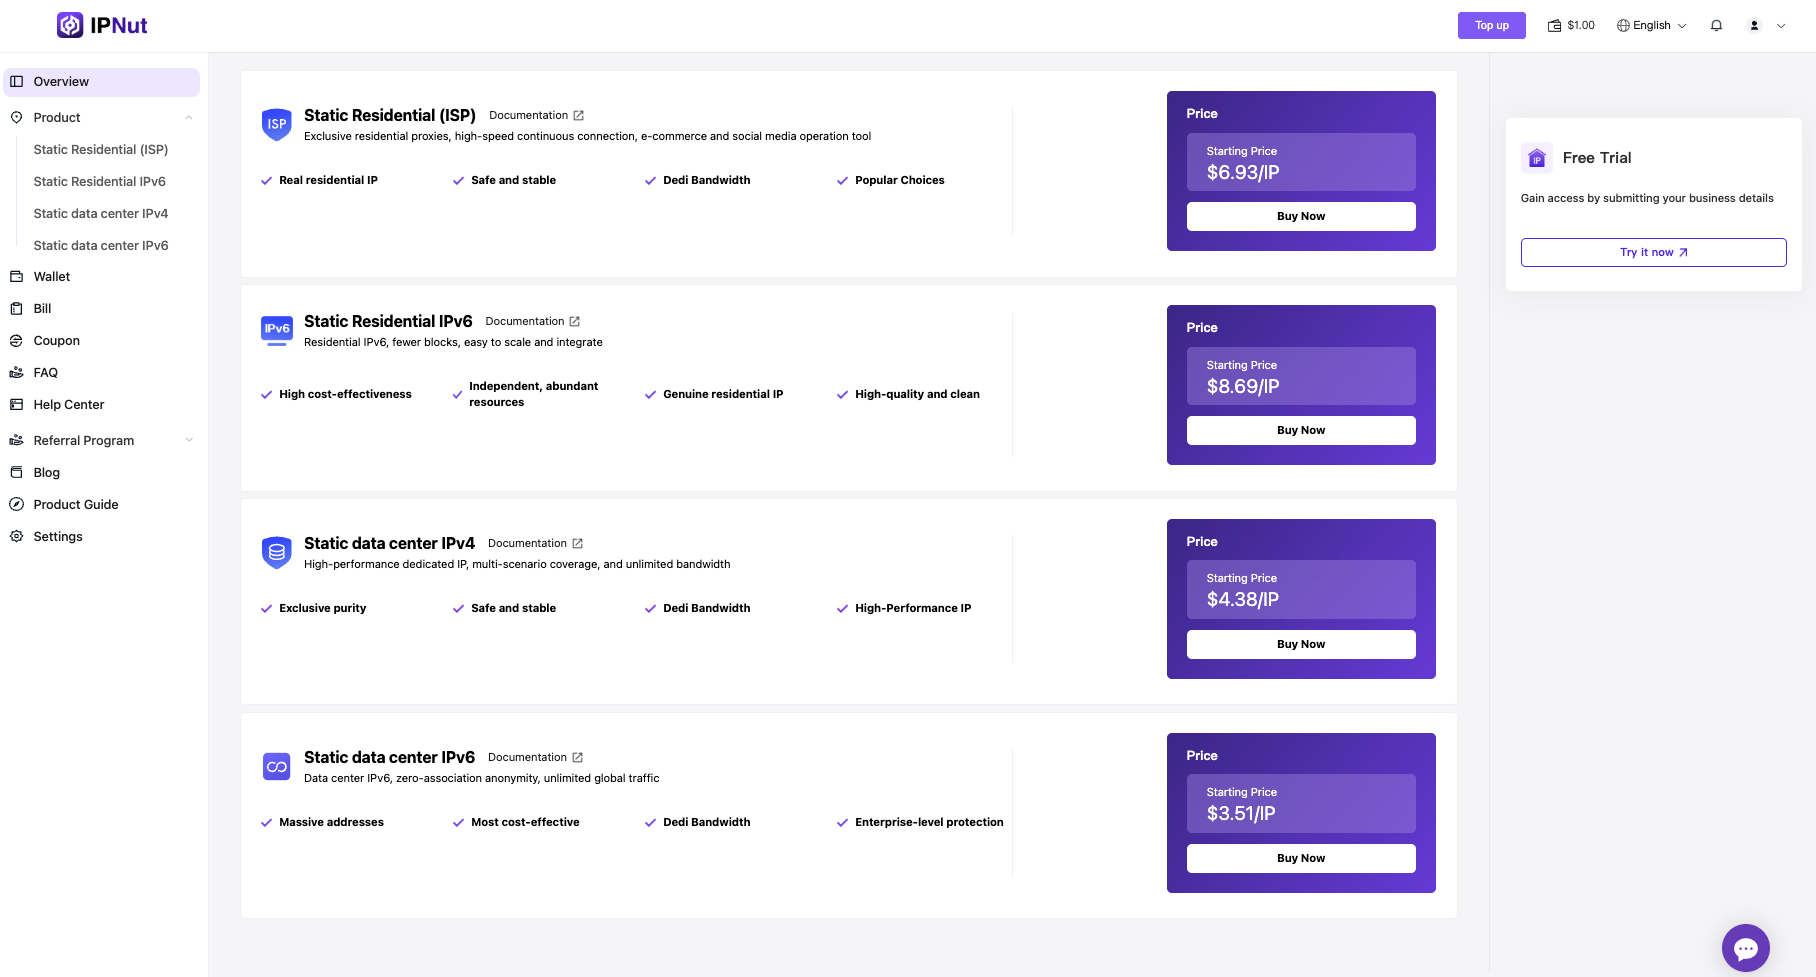Open the account menu chevron

pos(1781,26)
